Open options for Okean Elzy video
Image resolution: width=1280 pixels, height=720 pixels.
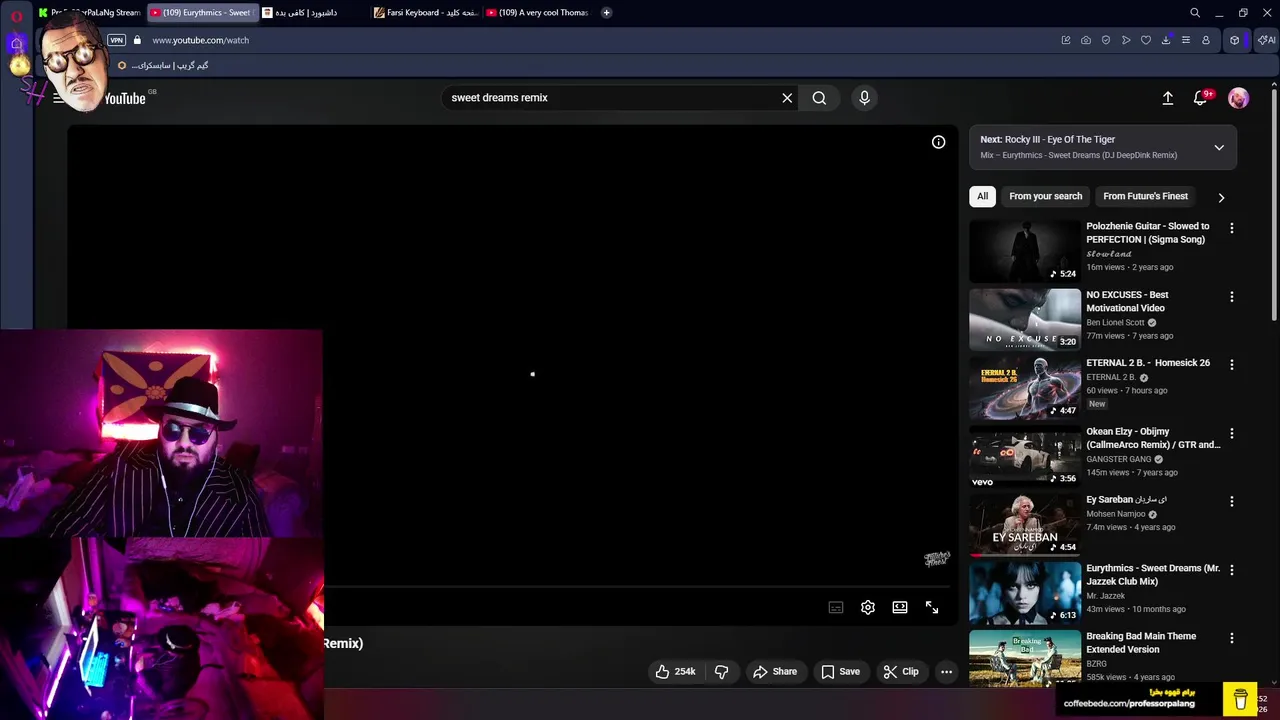coord(1232,433)
